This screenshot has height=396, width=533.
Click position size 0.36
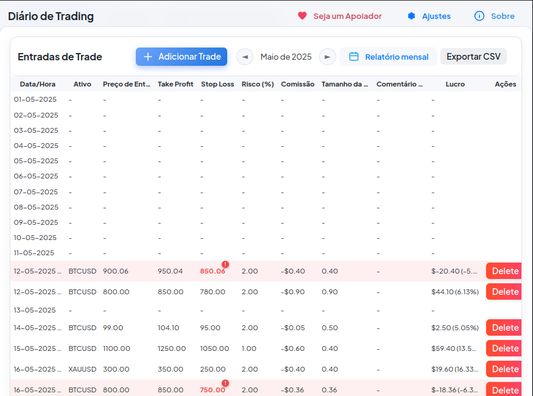(x=330, y=390)
